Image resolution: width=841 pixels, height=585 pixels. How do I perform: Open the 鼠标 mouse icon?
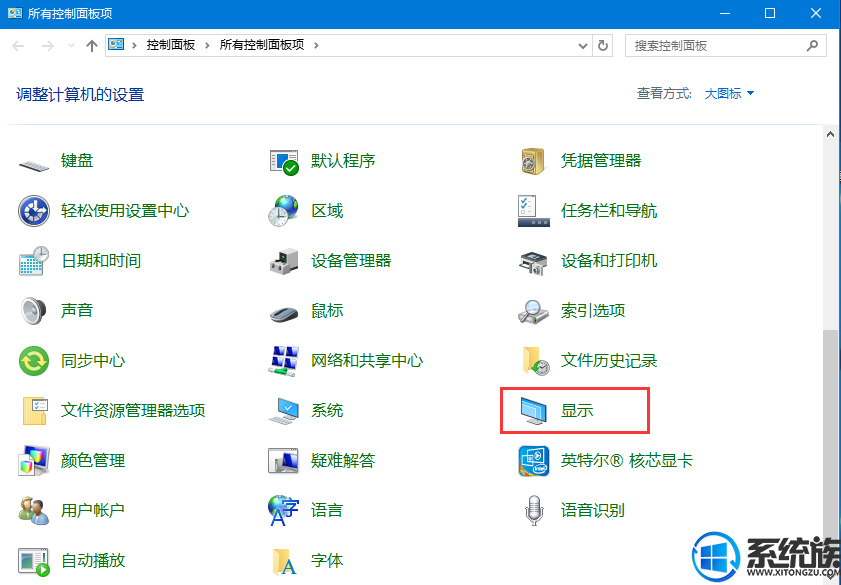(284, 313)
